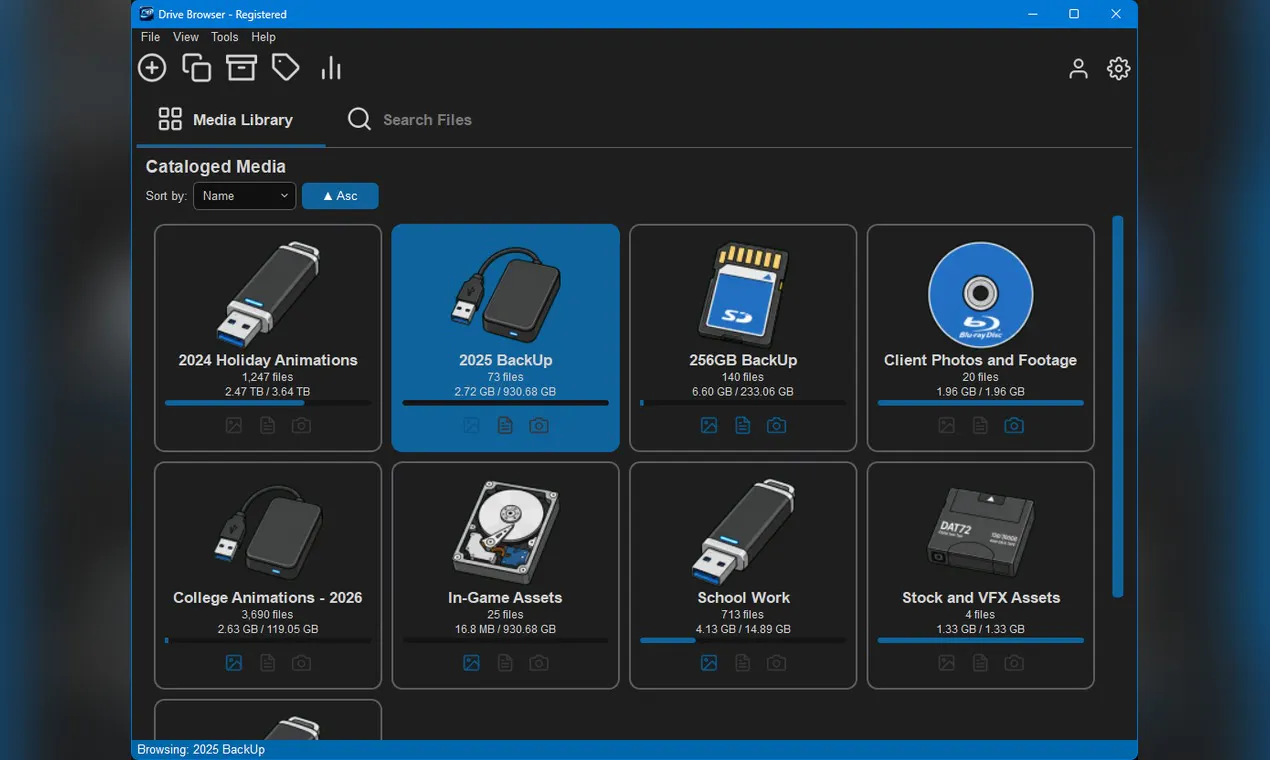Image resolution: width=1270 pixels, height=760 pixels.
Task: Open the settings gear icon
Action: tap(1118, 68)
